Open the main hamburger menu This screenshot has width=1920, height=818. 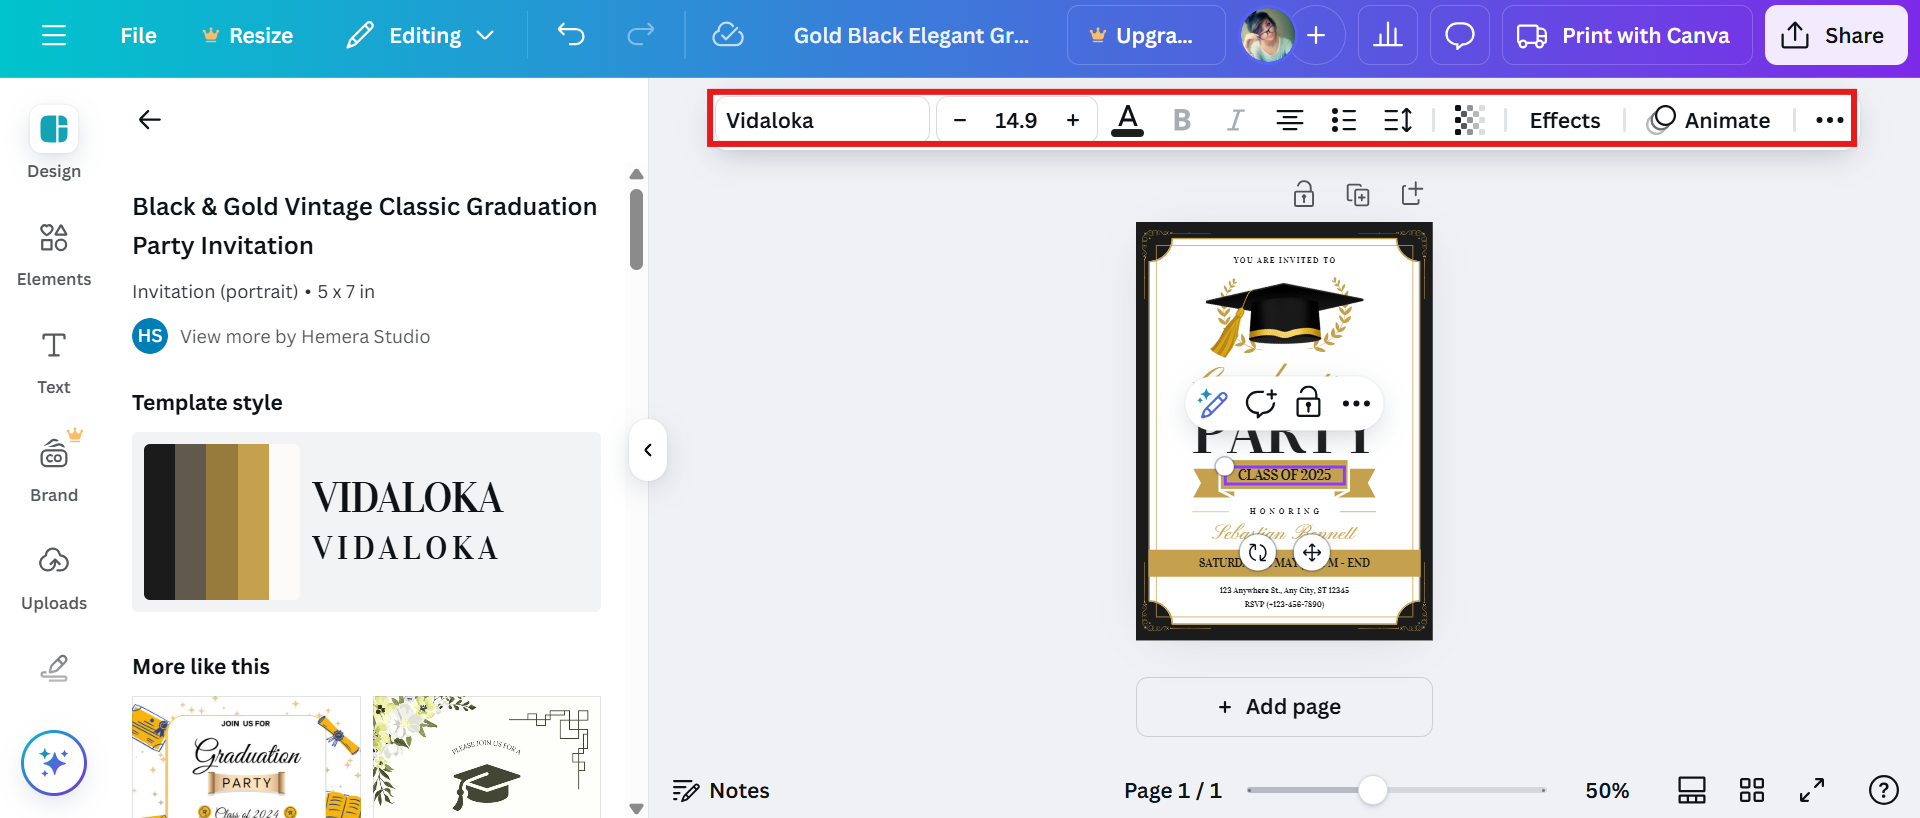[54, 36]
